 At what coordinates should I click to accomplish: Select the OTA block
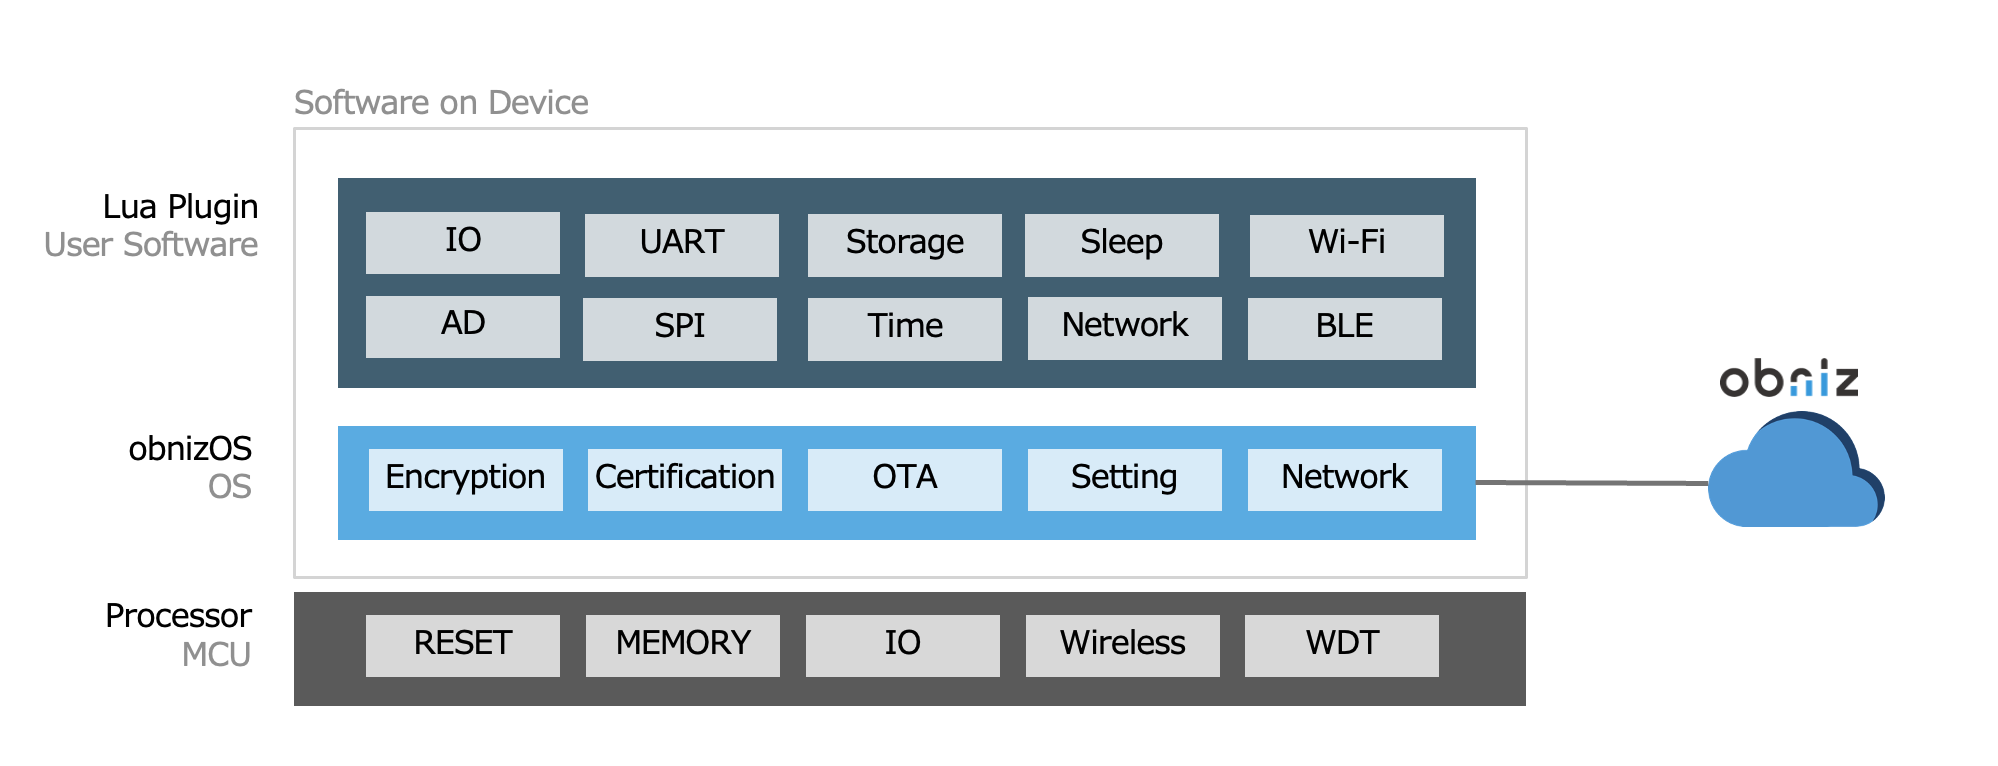(904, 479)
